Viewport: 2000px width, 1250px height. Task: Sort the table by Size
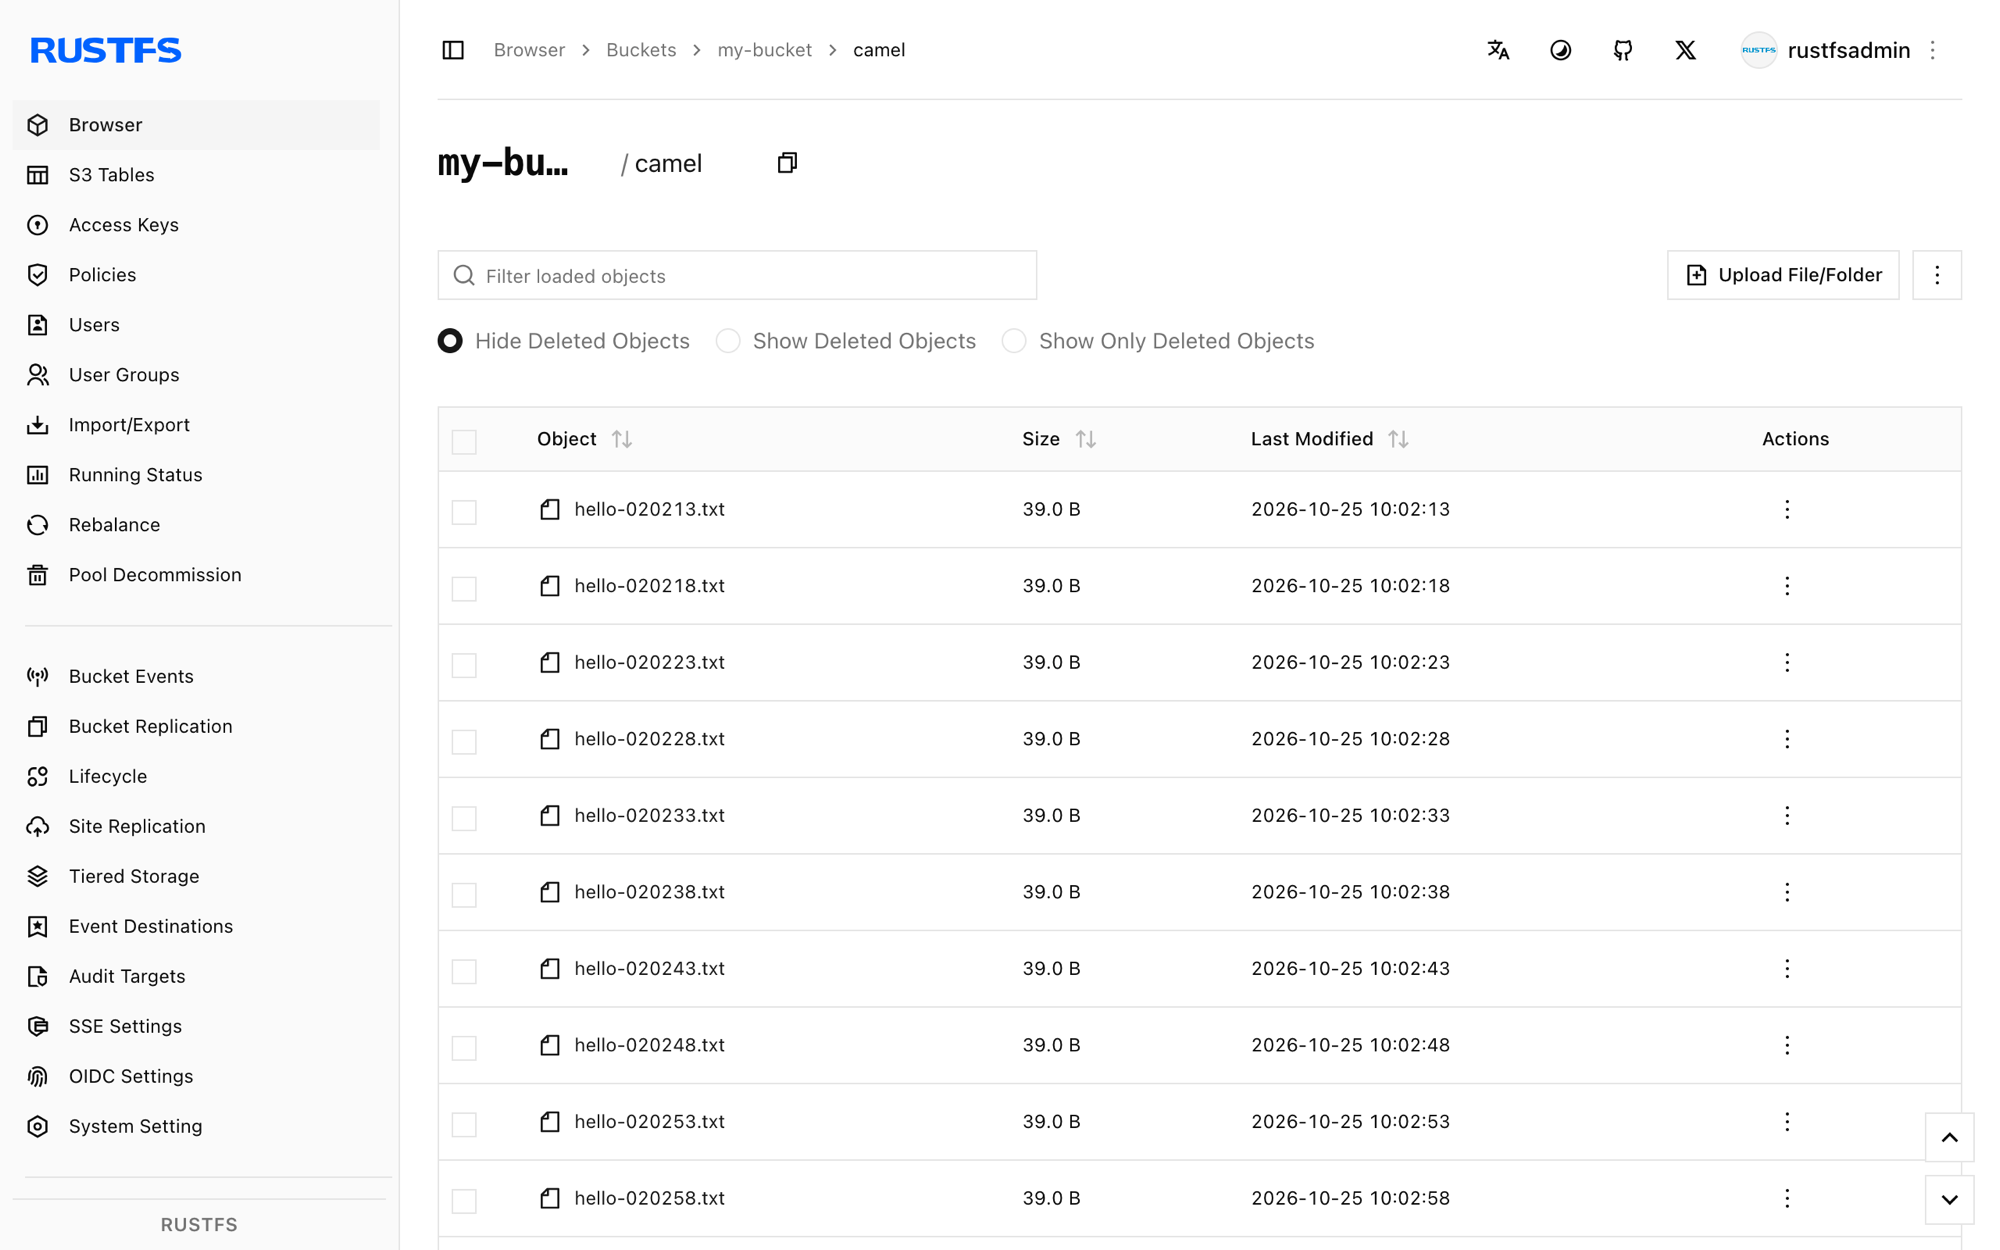coord(1086,439)
